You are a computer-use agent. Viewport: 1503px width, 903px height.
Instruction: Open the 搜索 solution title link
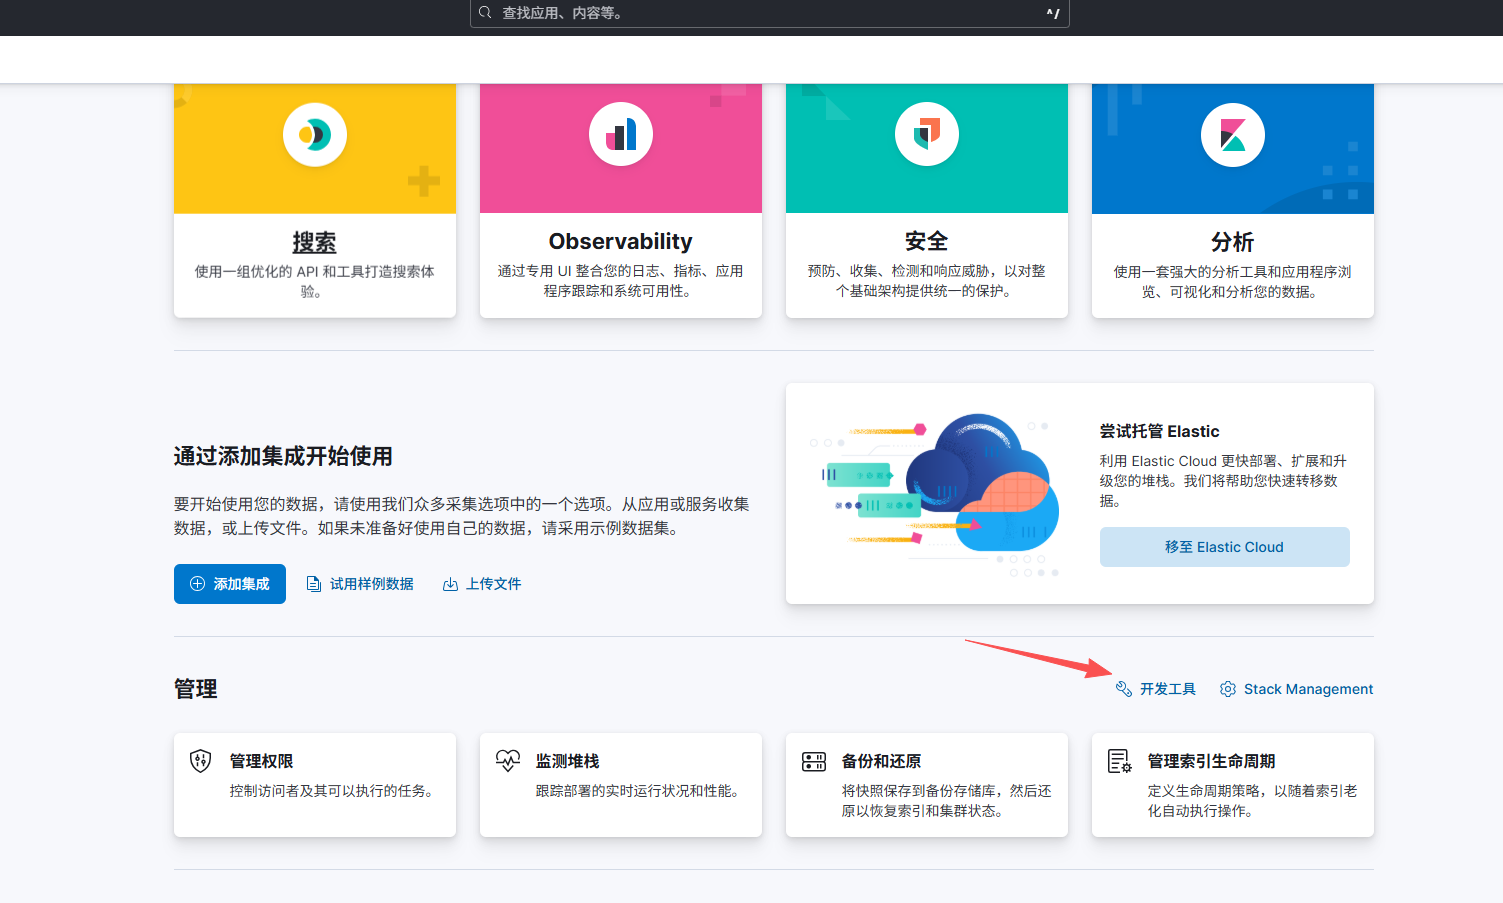click(x=315, y=242)
